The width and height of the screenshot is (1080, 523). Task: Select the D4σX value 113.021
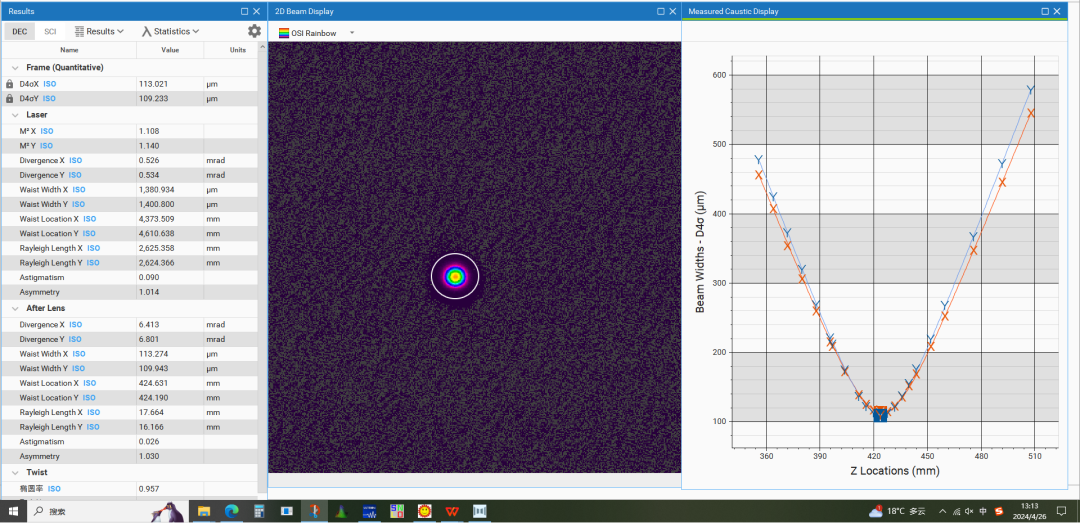tap(153, 83)
